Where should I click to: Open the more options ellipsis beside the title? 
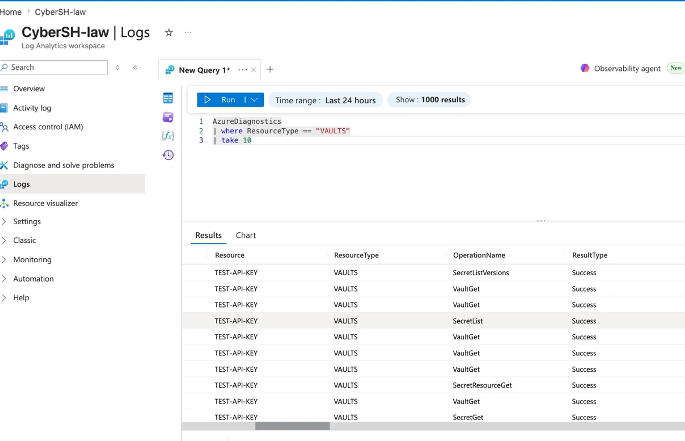pos(188,32)
